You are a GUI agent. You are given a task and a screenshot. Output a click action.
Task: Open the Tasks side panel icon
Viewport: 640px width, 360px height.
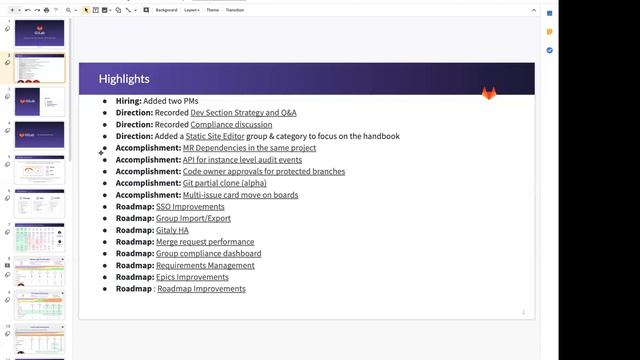point(549,50)
